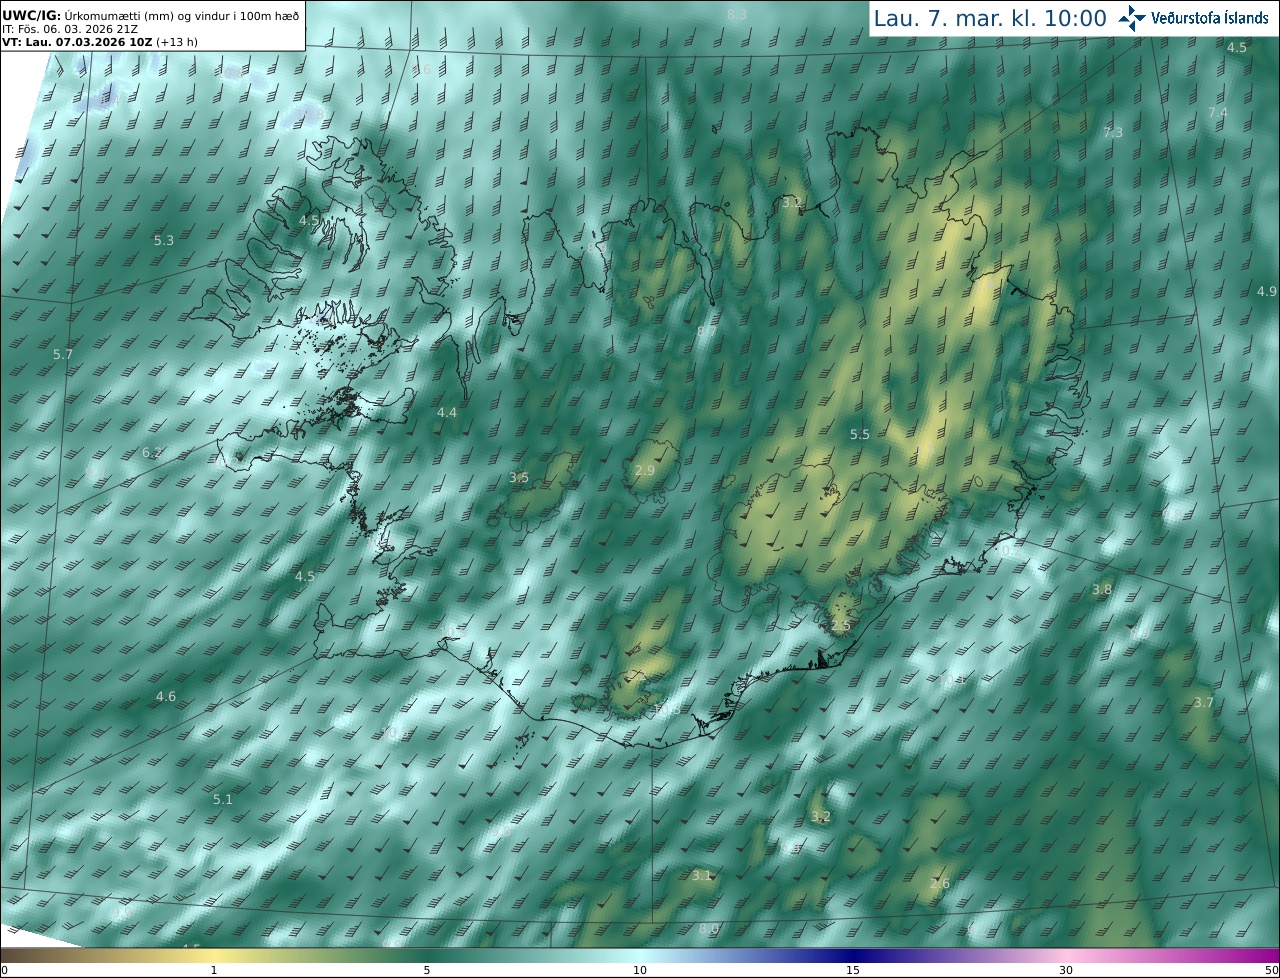Click the VT: Lau. 07.03.2026 10Z line
This screenshot has height=978, width=1280.
pyautogui.click(x=100, y=42)
